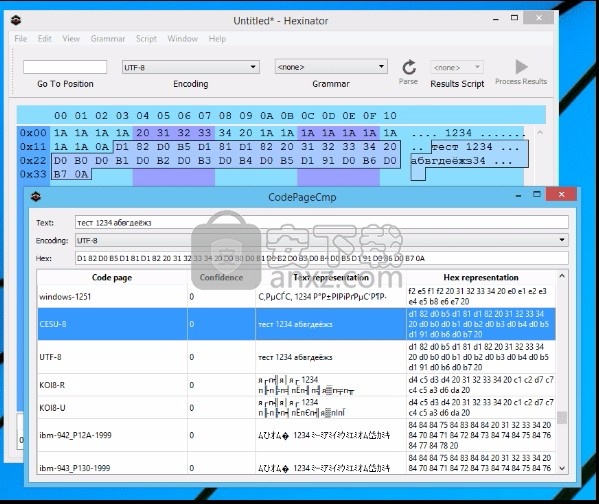This screenshot has height=504, width=599.
Task: Click the ASCII text 'абвгдеёжз34' in hex view
Action: pos(448,160)
